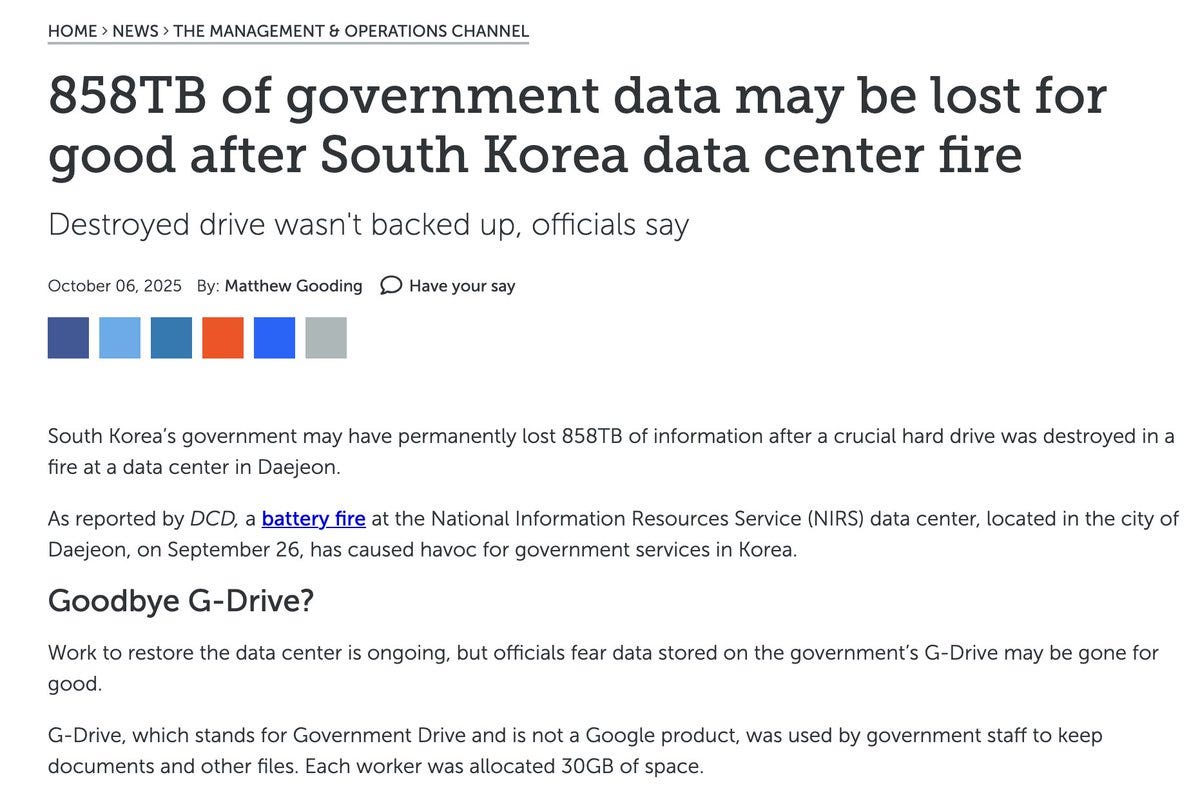
Task: Click the speech bubble comment icon
Action: click(x=390, y=285)
